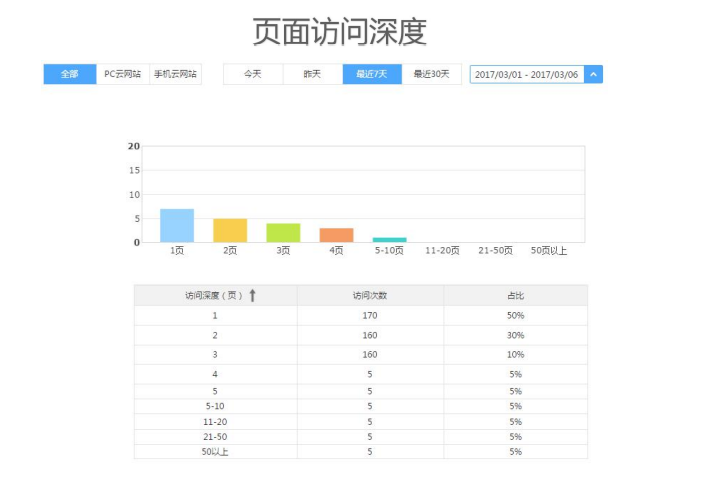Screen dimensions: 714x479
Task: Sort by 访问深度 using arrow icon
Action: 253,295
